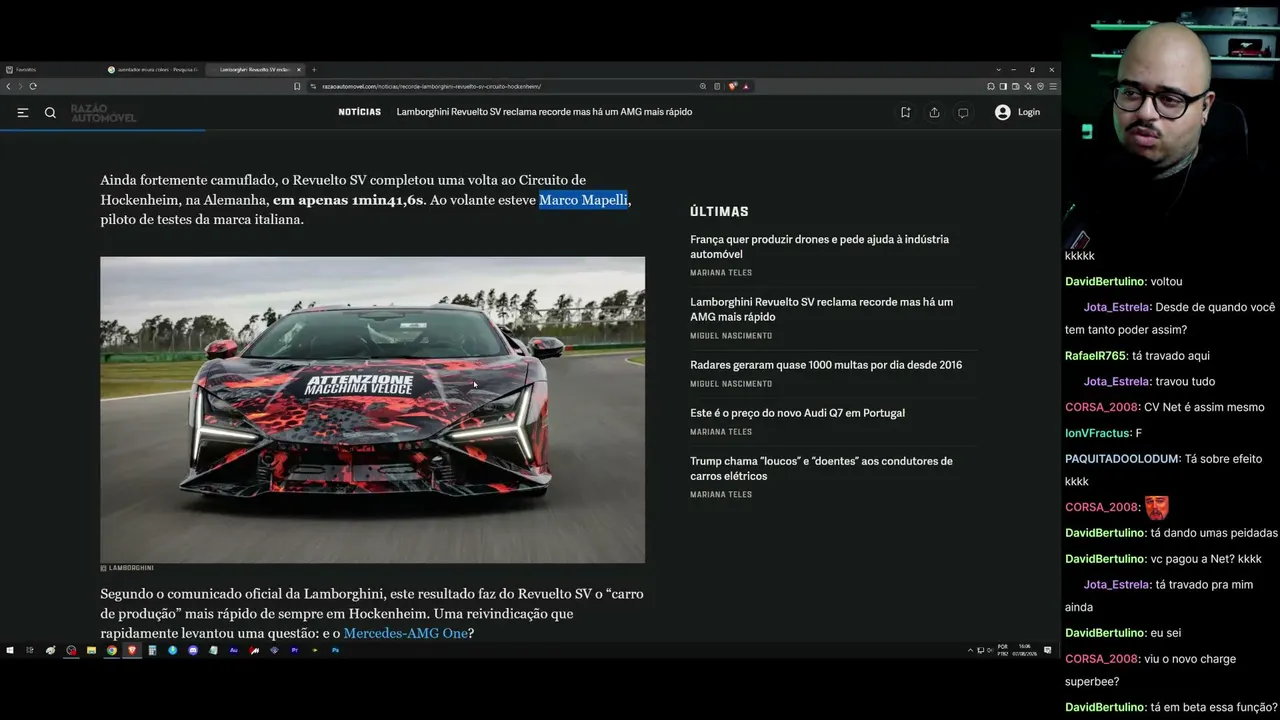Click author Mariana Teles under the drones article
Screen dimensions: 1280x720
tap(721, 273)
